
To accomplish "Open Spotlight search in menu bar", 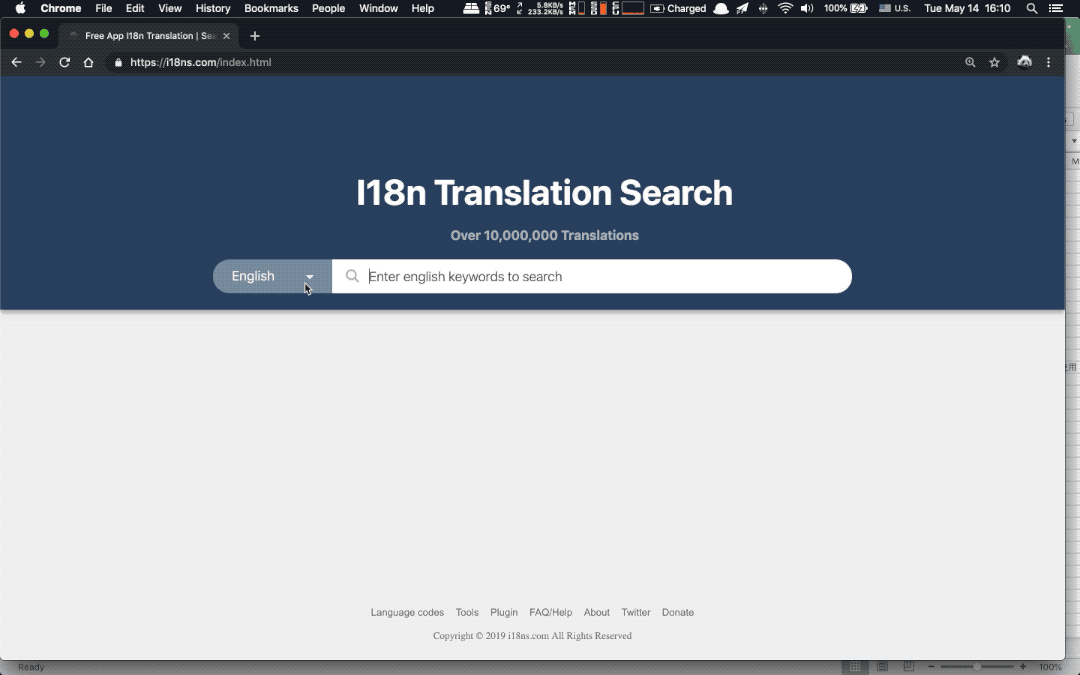I will click(x=1032, y=8).
